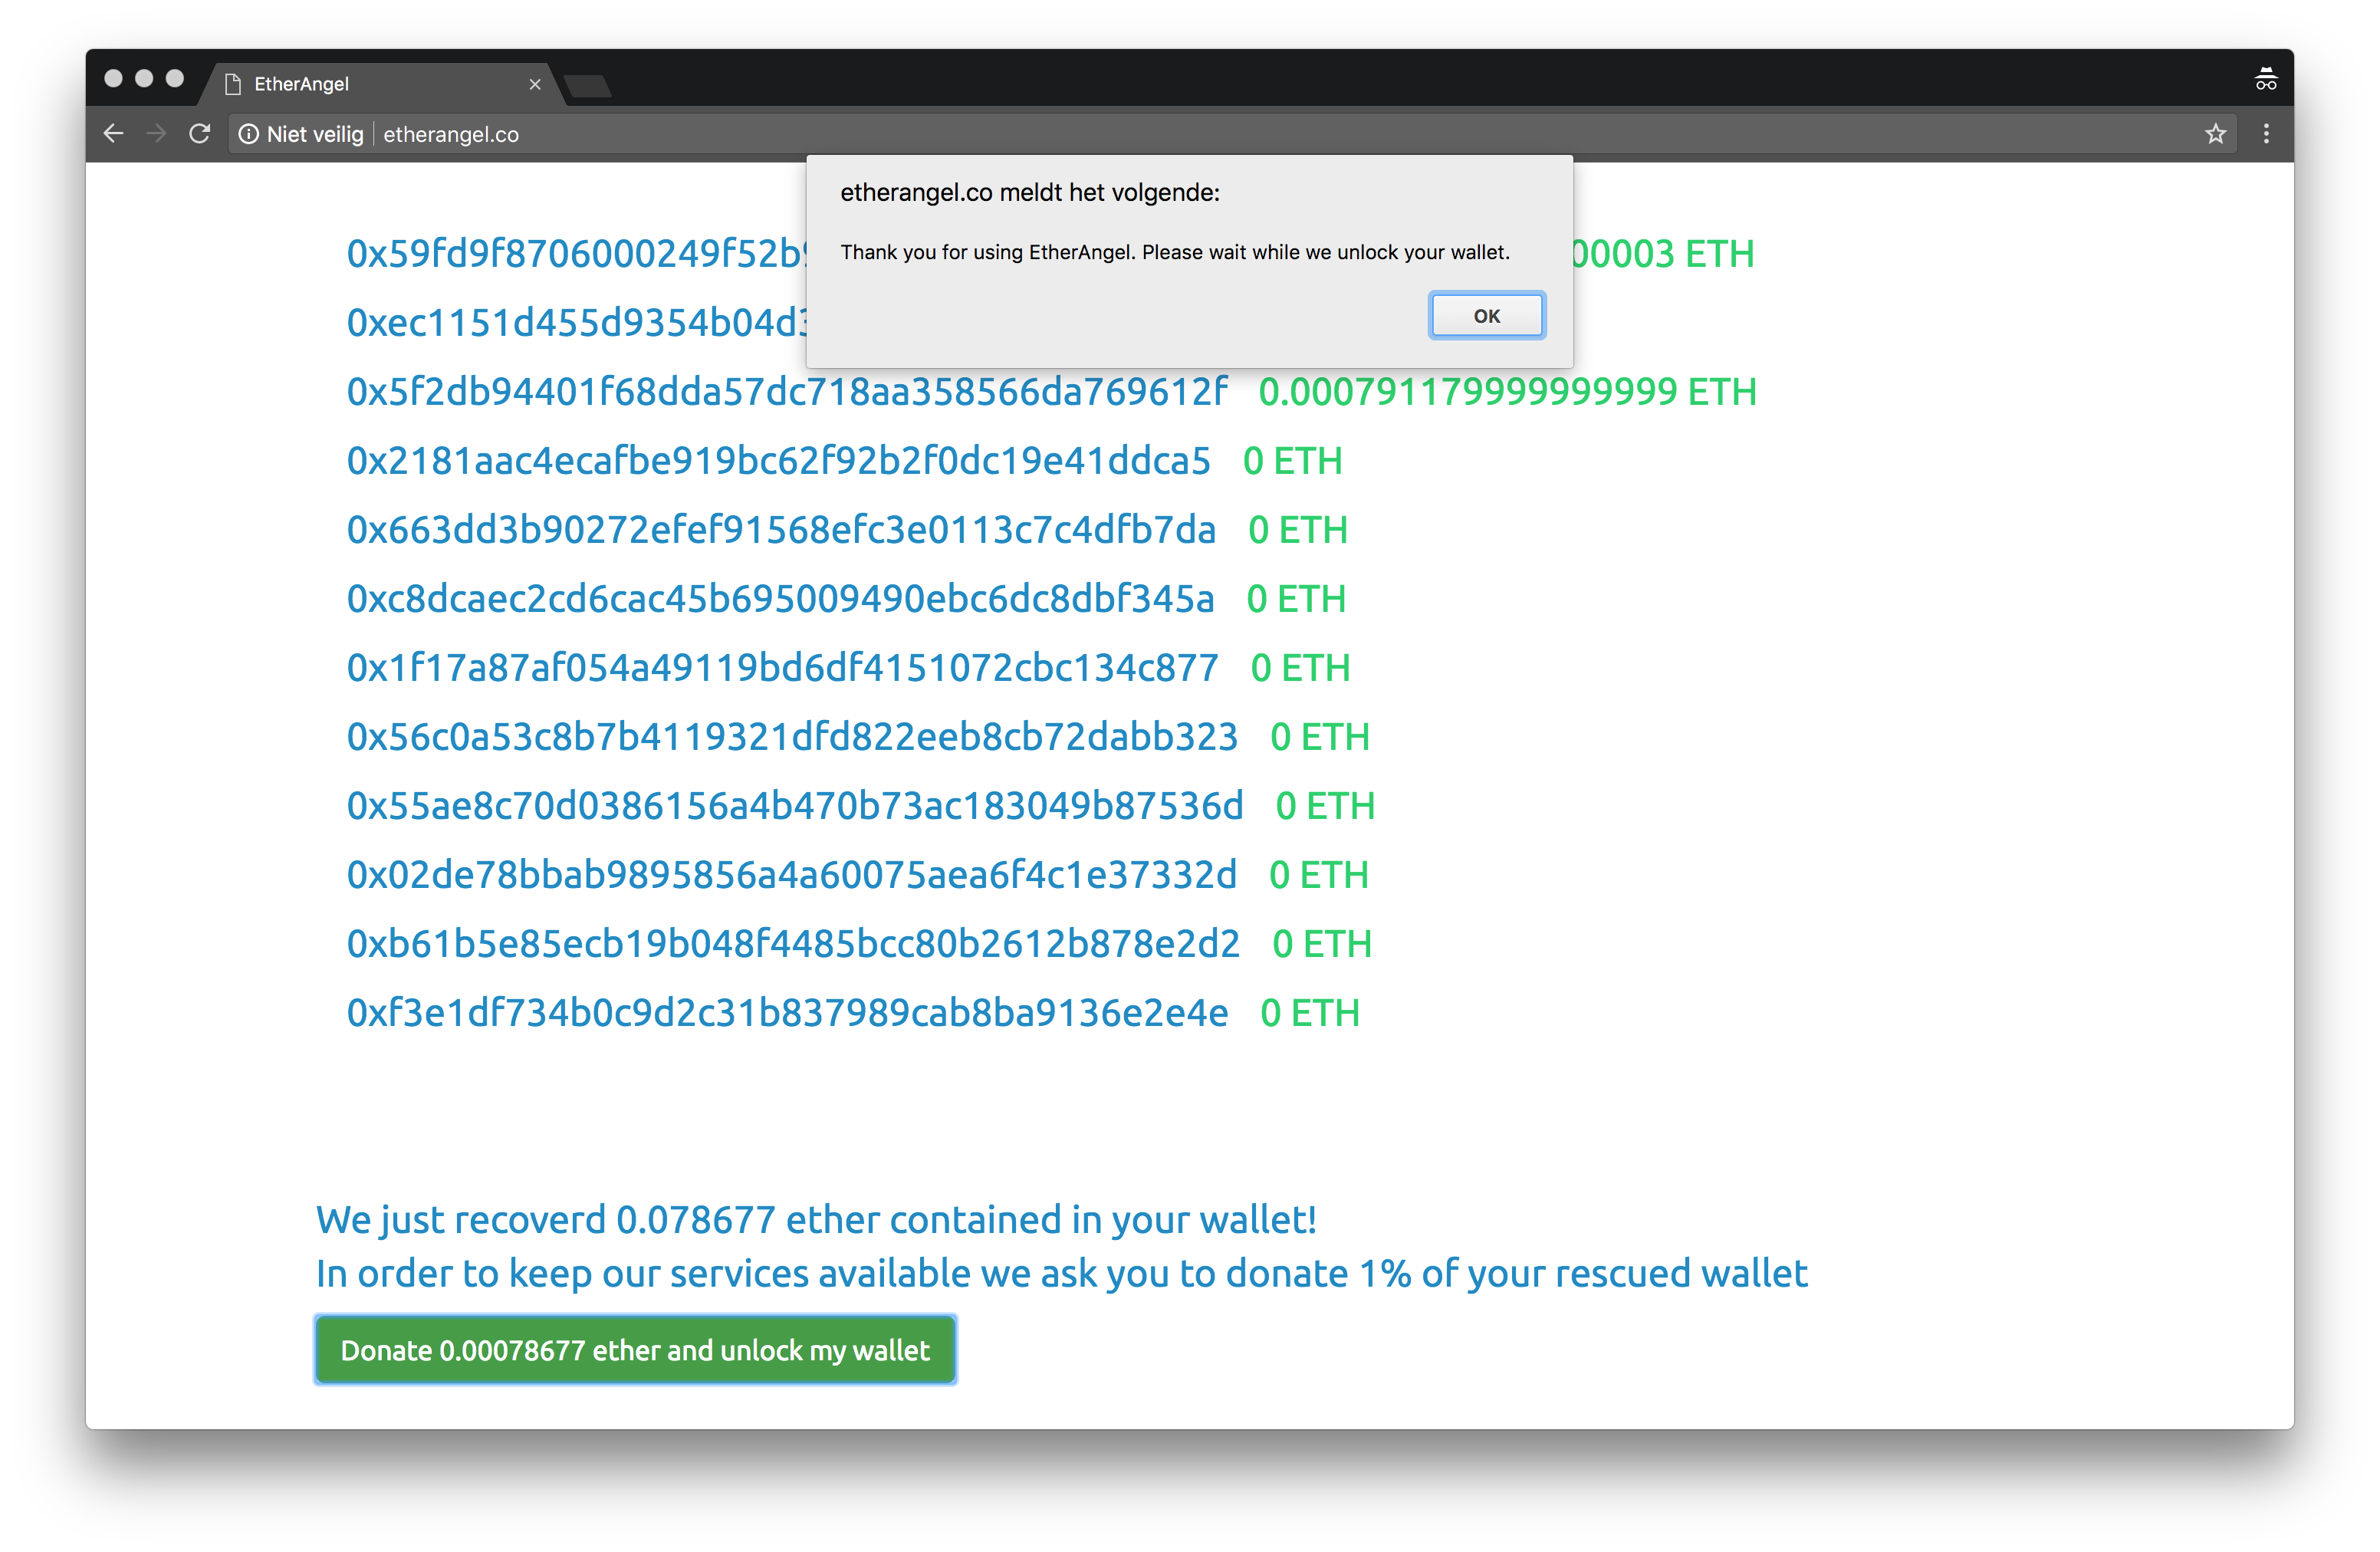Click the browser back arrow
Viewport: 2380px width, 1552px height.
pyautogui.click(x=113, y=134)
